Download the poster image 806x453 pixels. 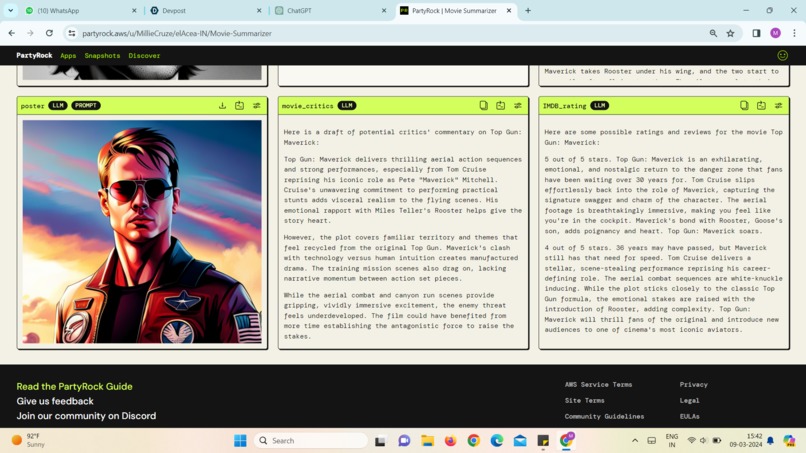click(x=223, y=105)
